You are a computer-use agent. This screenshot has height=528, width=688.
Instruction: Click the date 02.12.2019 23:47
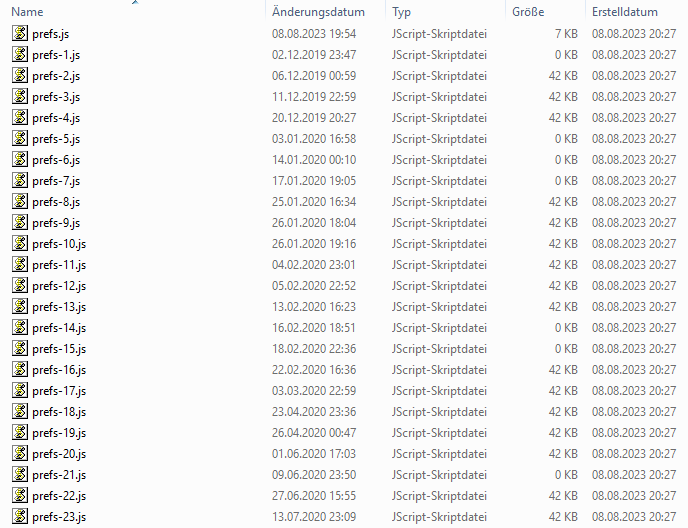click(314, 55)
